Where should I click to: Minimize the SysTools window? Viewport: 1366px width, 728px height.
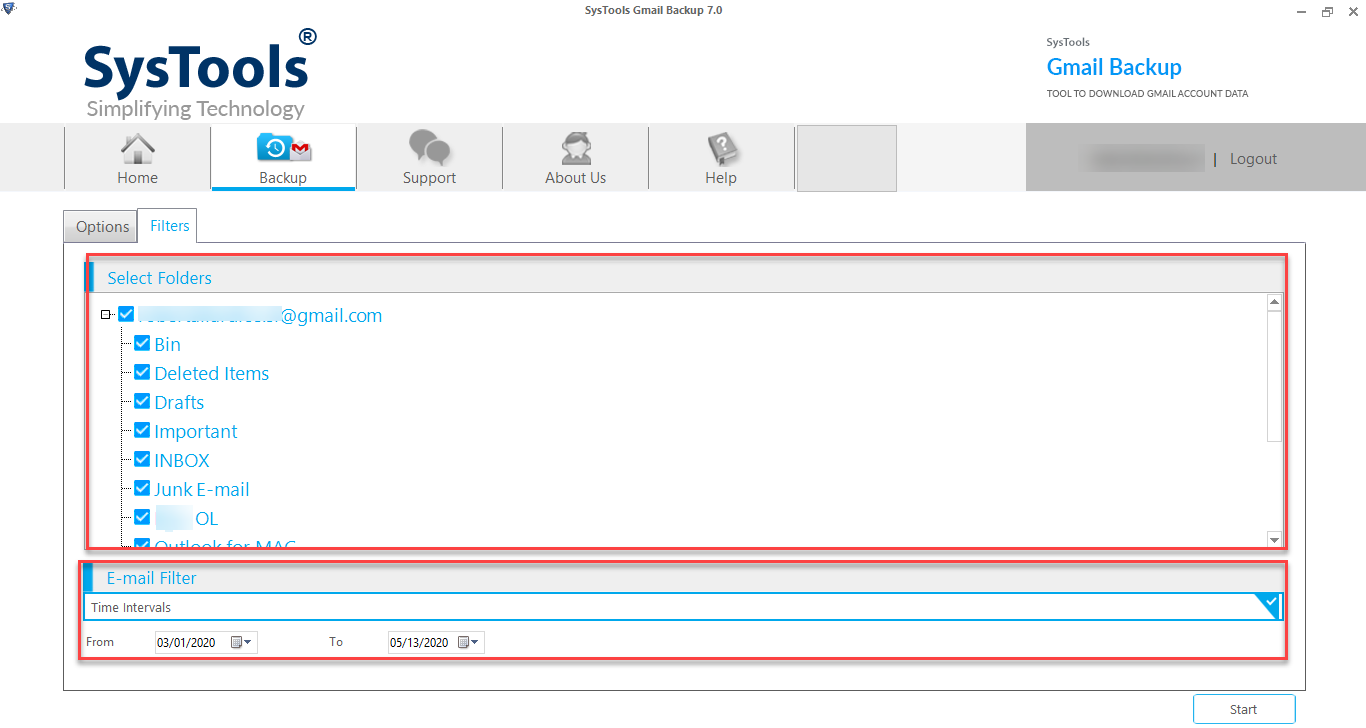pos(1300,11)
